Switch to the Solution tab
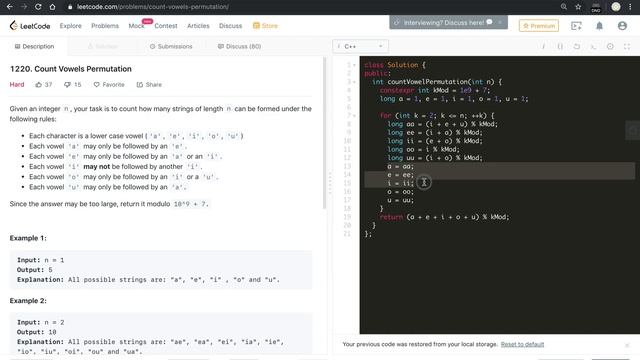Viewport: 640px width, 360px height. coord(103,47)
